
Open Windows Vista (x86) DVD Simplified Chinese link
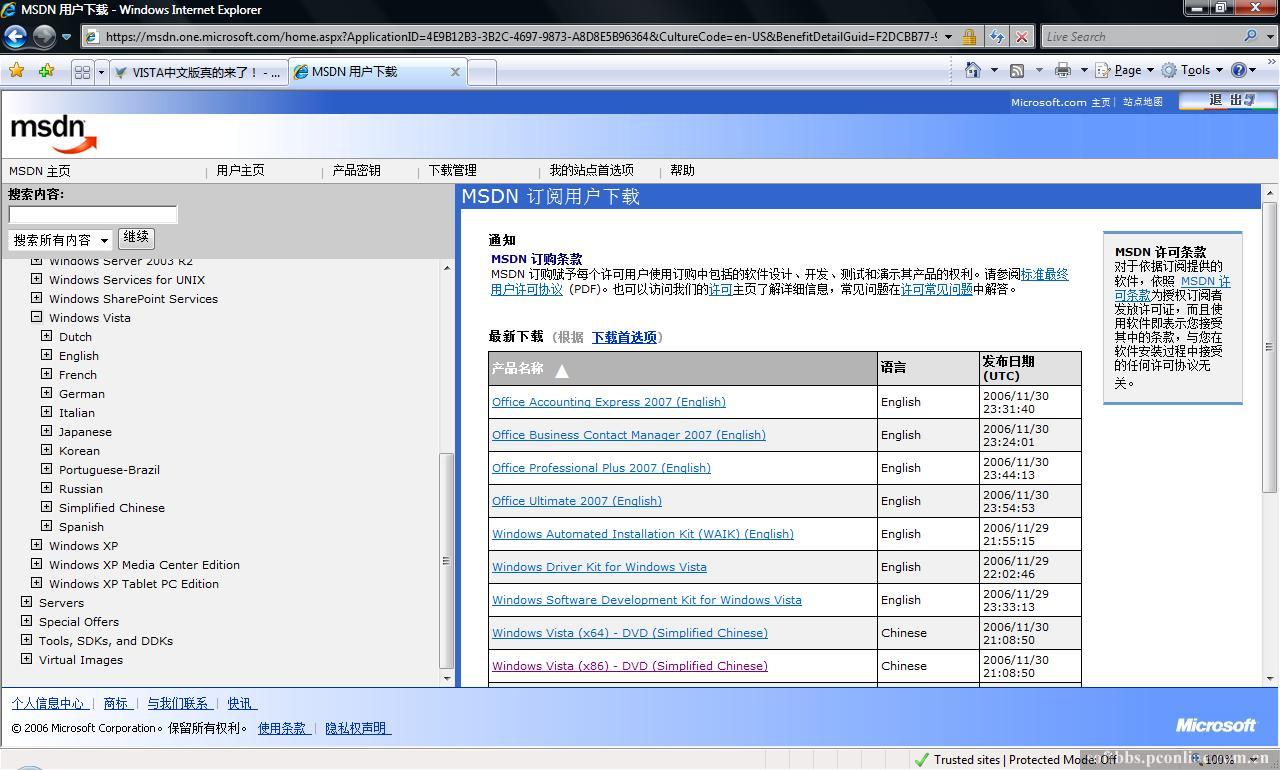[x=630, y=666]
